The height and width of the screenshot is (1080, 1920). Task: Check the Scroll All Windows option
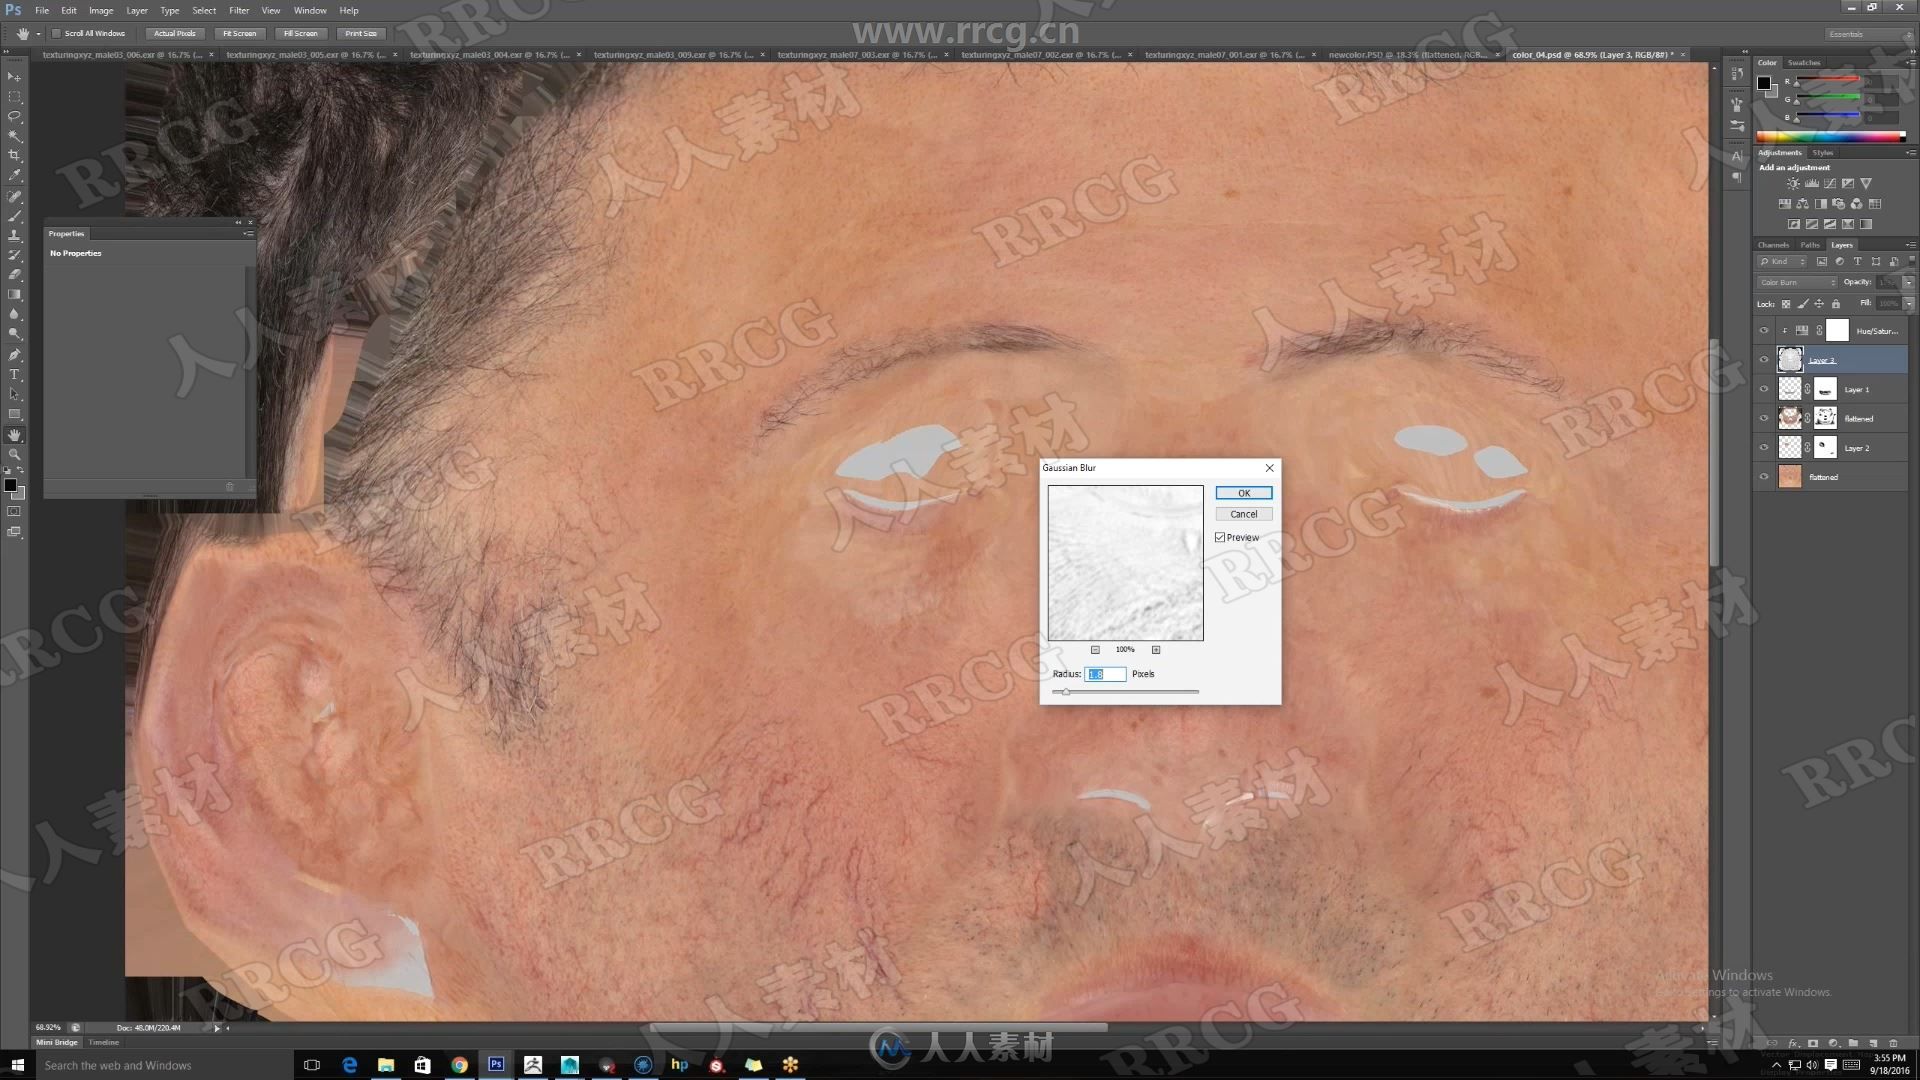click(x=57, y=34)
